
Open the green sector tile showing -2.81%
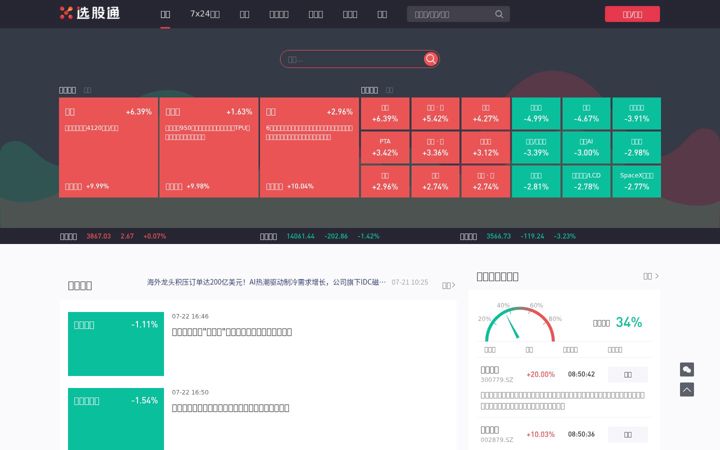click(536, 181)
